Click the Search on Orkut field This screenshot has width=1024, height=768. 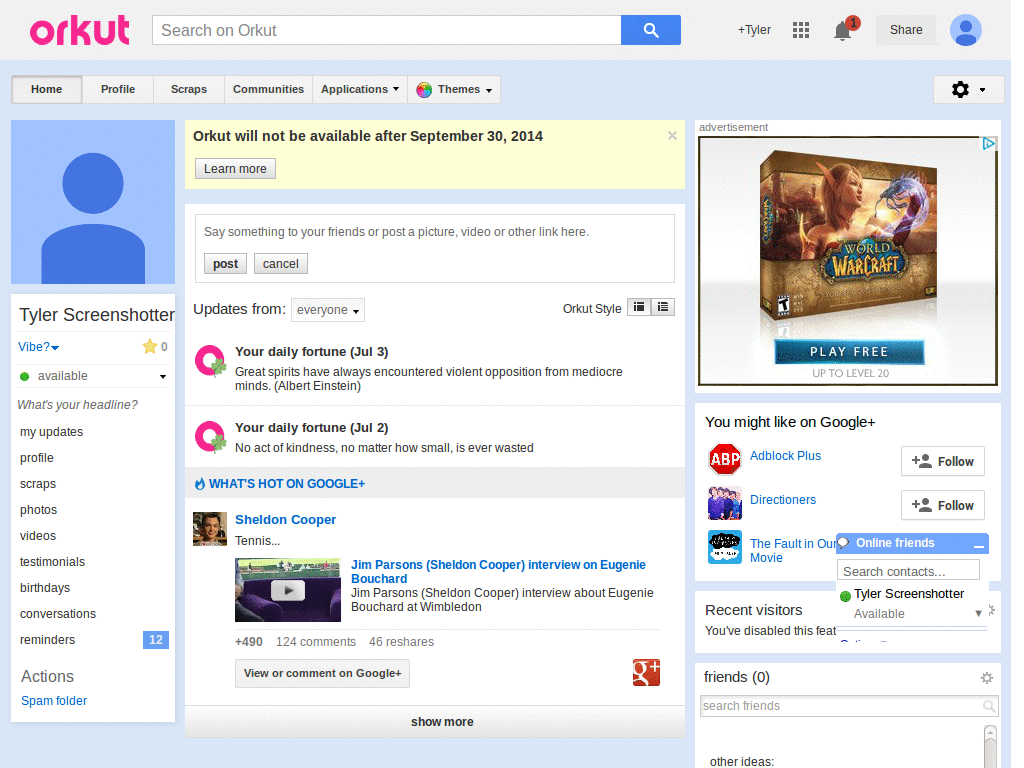click(387, 30)
